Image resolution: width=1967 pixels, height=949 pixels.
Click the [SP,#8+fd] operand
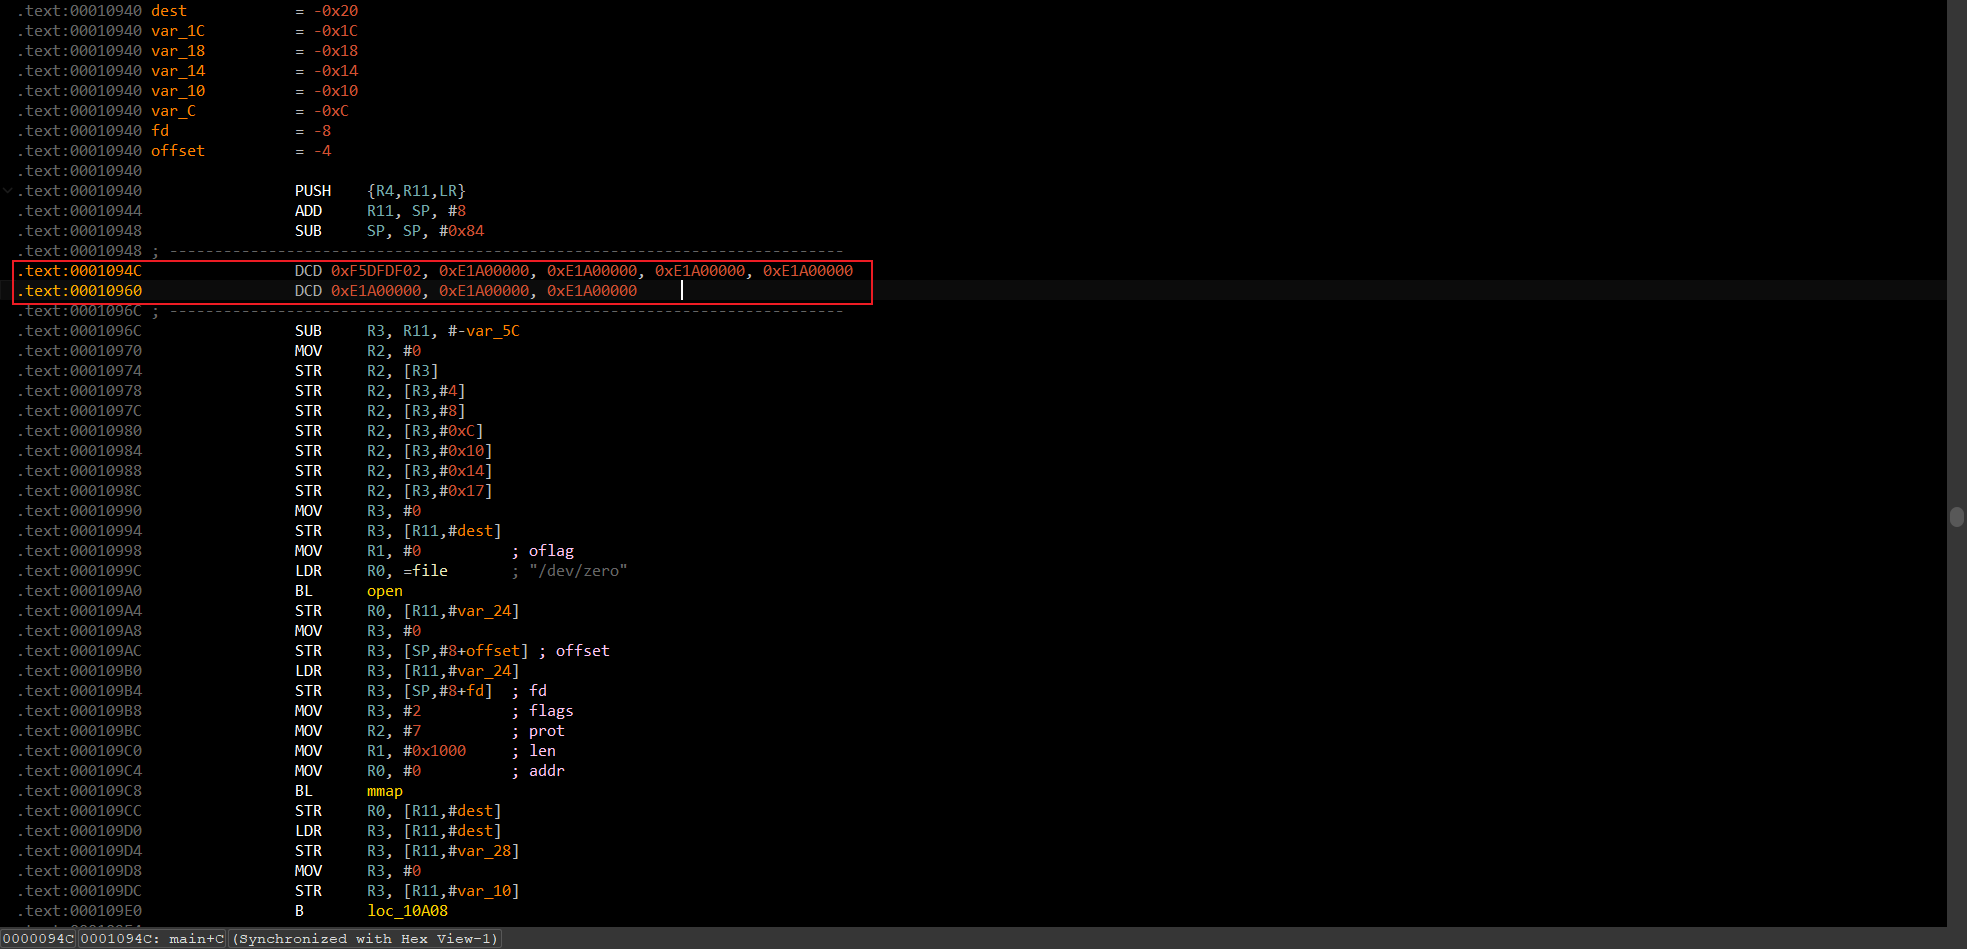(x=448, y=691)
